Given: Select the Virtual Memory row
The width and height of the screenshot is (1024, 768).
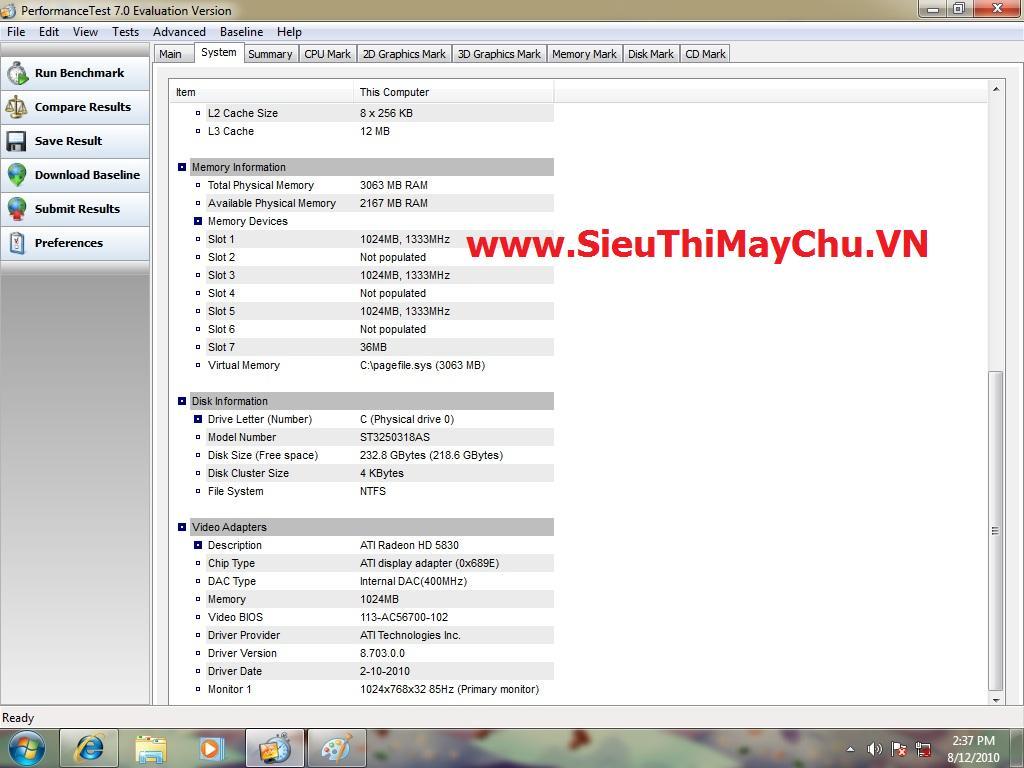Looking at the screenshot, I should coord(372,365).
